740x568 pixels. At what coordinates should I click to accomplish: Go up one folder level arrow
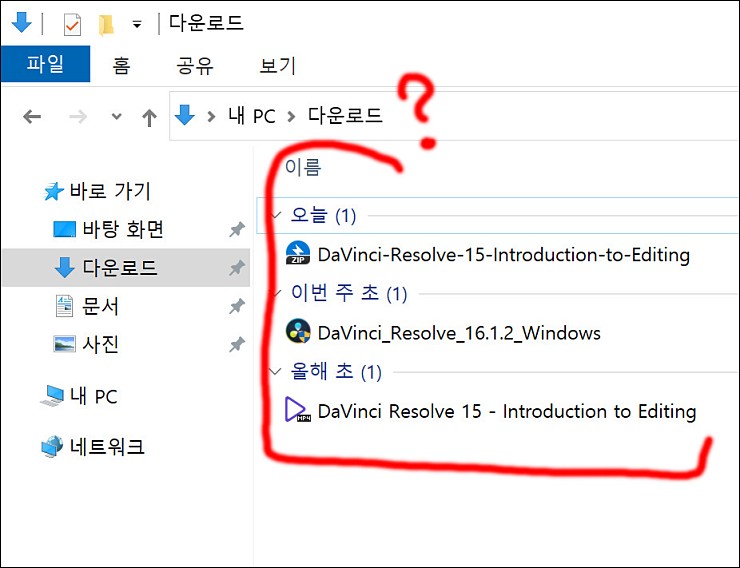coord(150,117)
